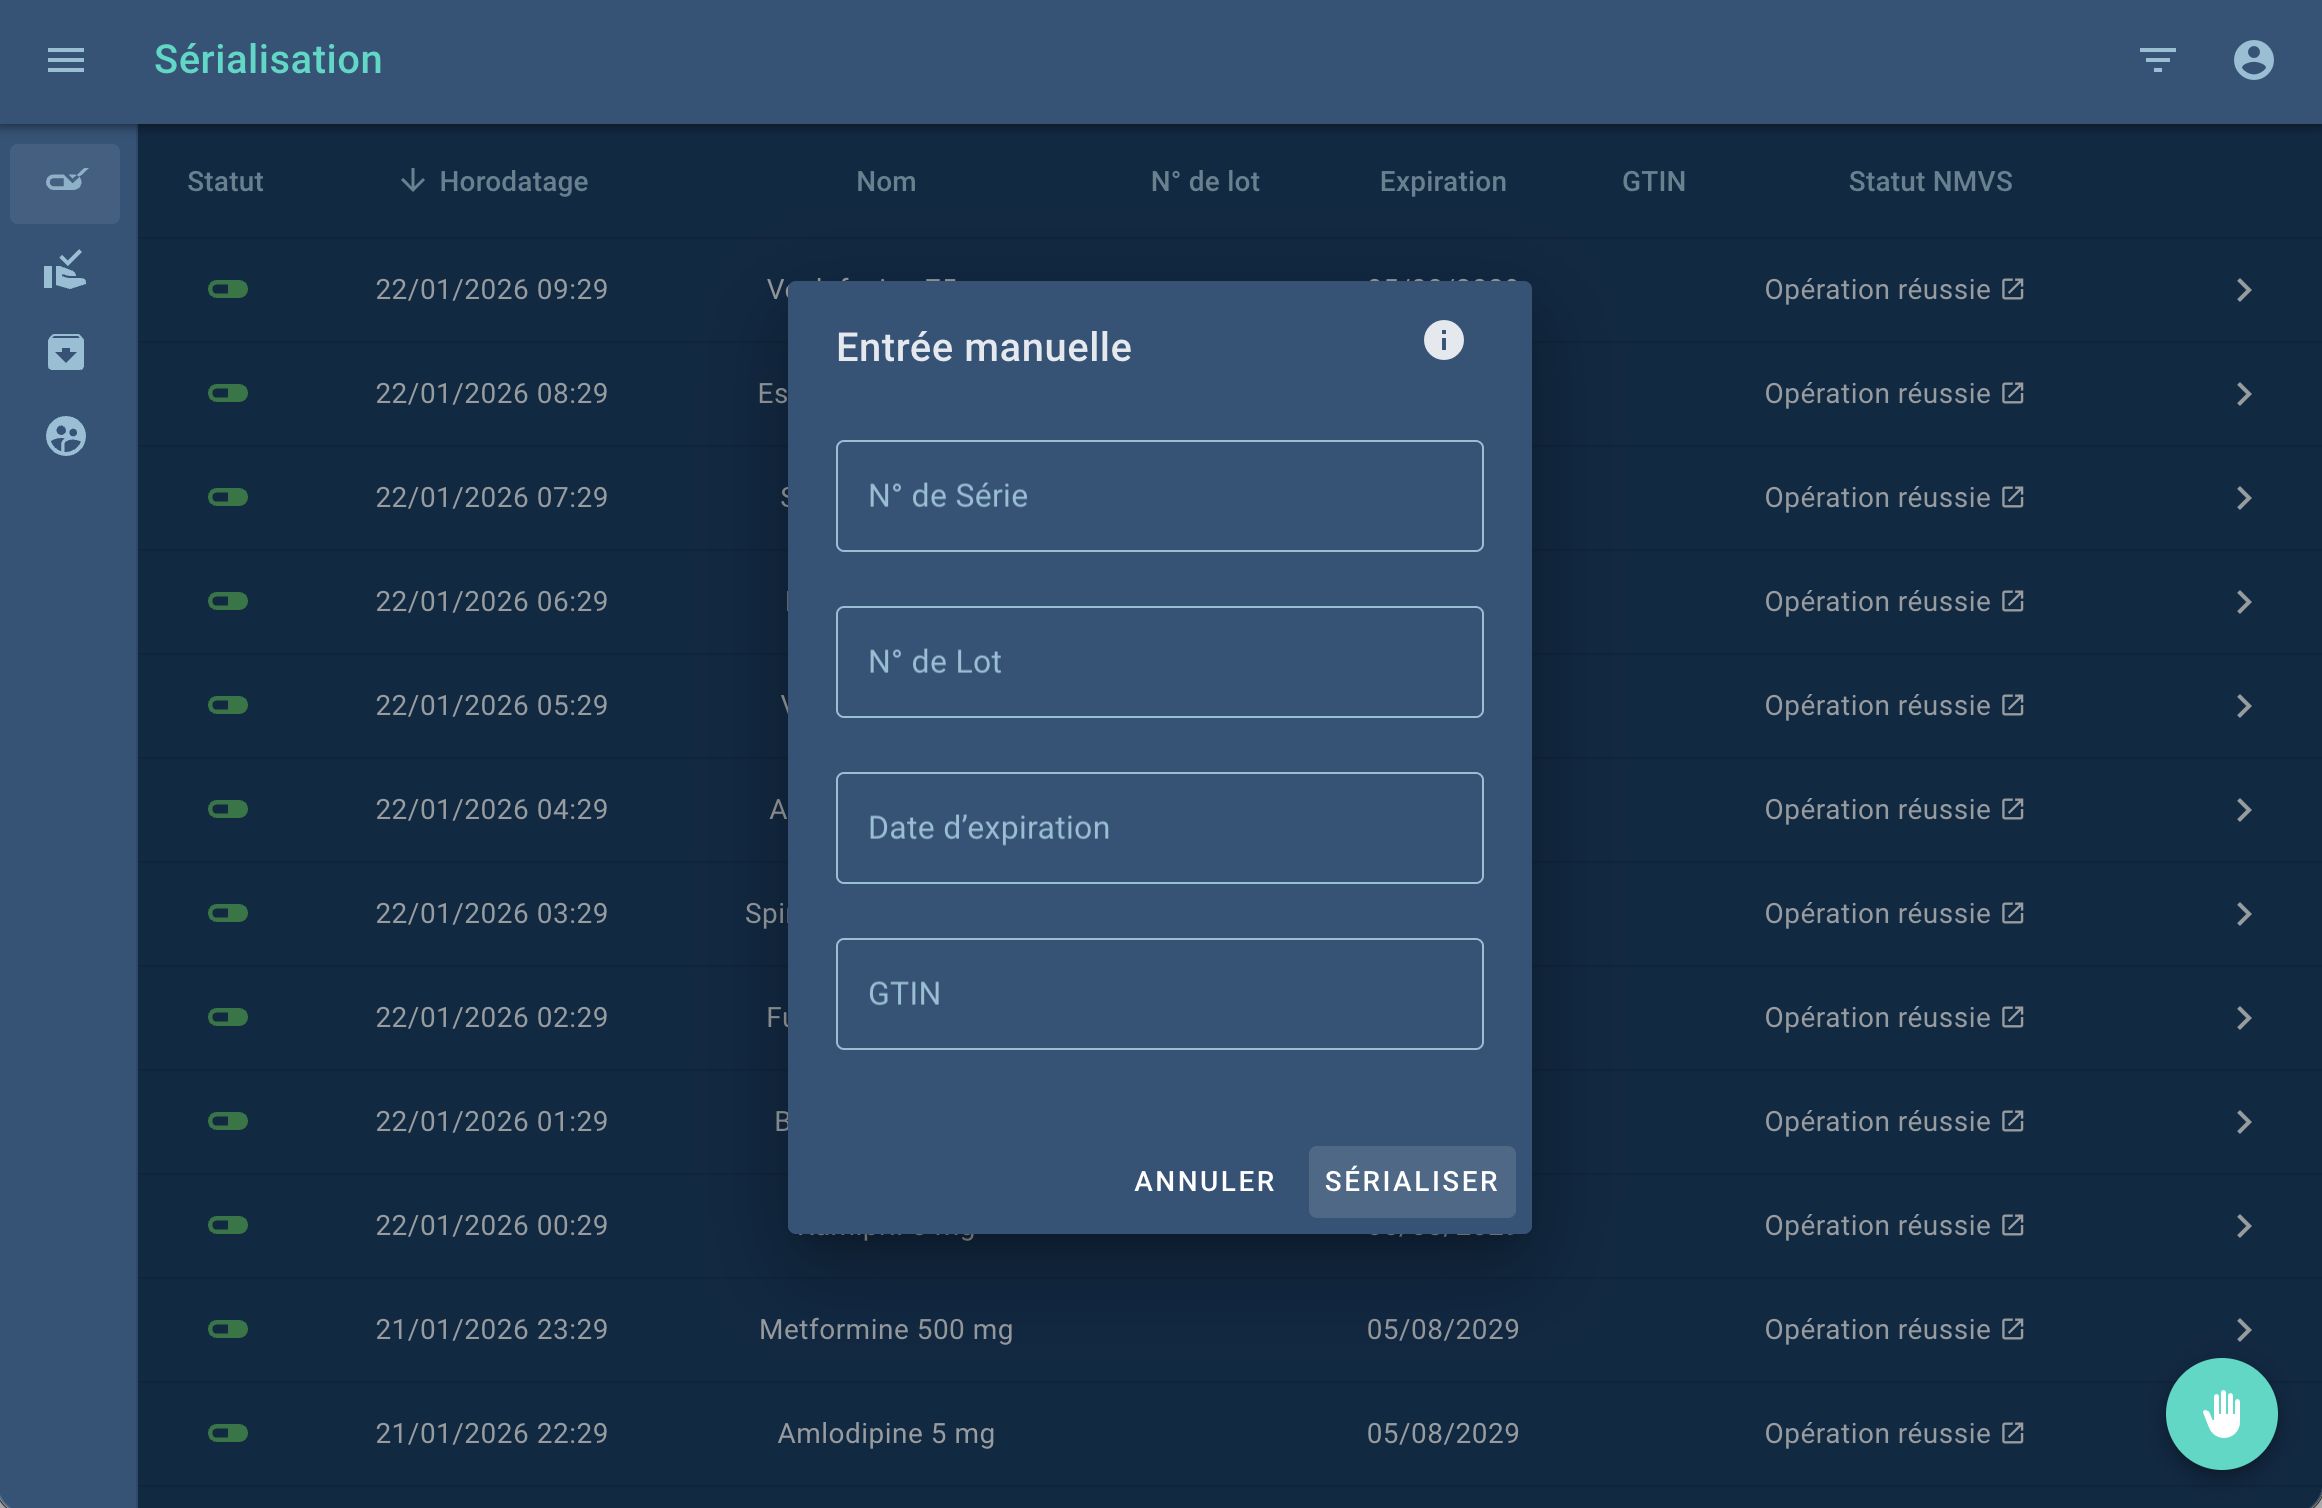Open external link icon for 09:29 row
2322x1508 pixels.
(x=2013, y=289)
